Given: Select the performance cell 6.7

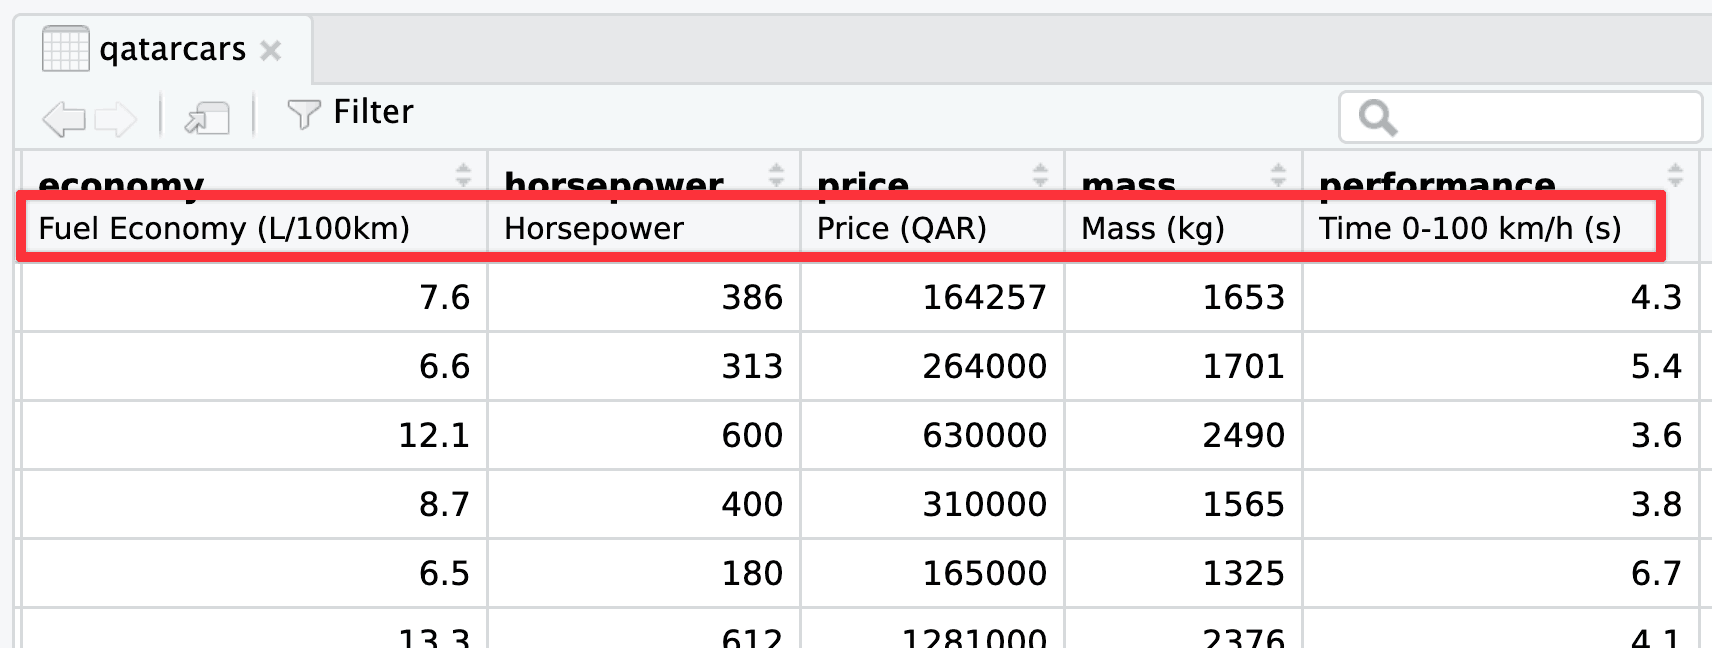Looking at the screenshot, I should (x=1655, y=573).
